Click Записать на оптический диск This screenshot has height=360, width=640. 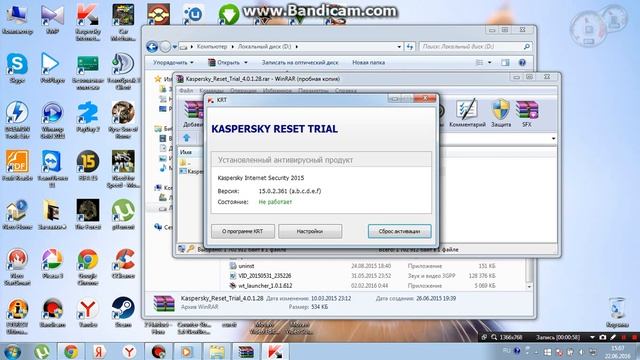click(x=300, y=62)
